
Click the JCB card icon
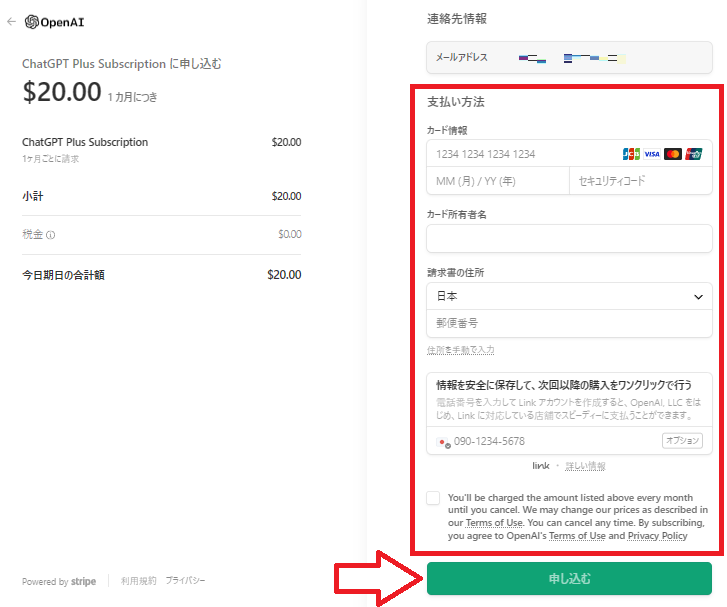tap(631, 154)
